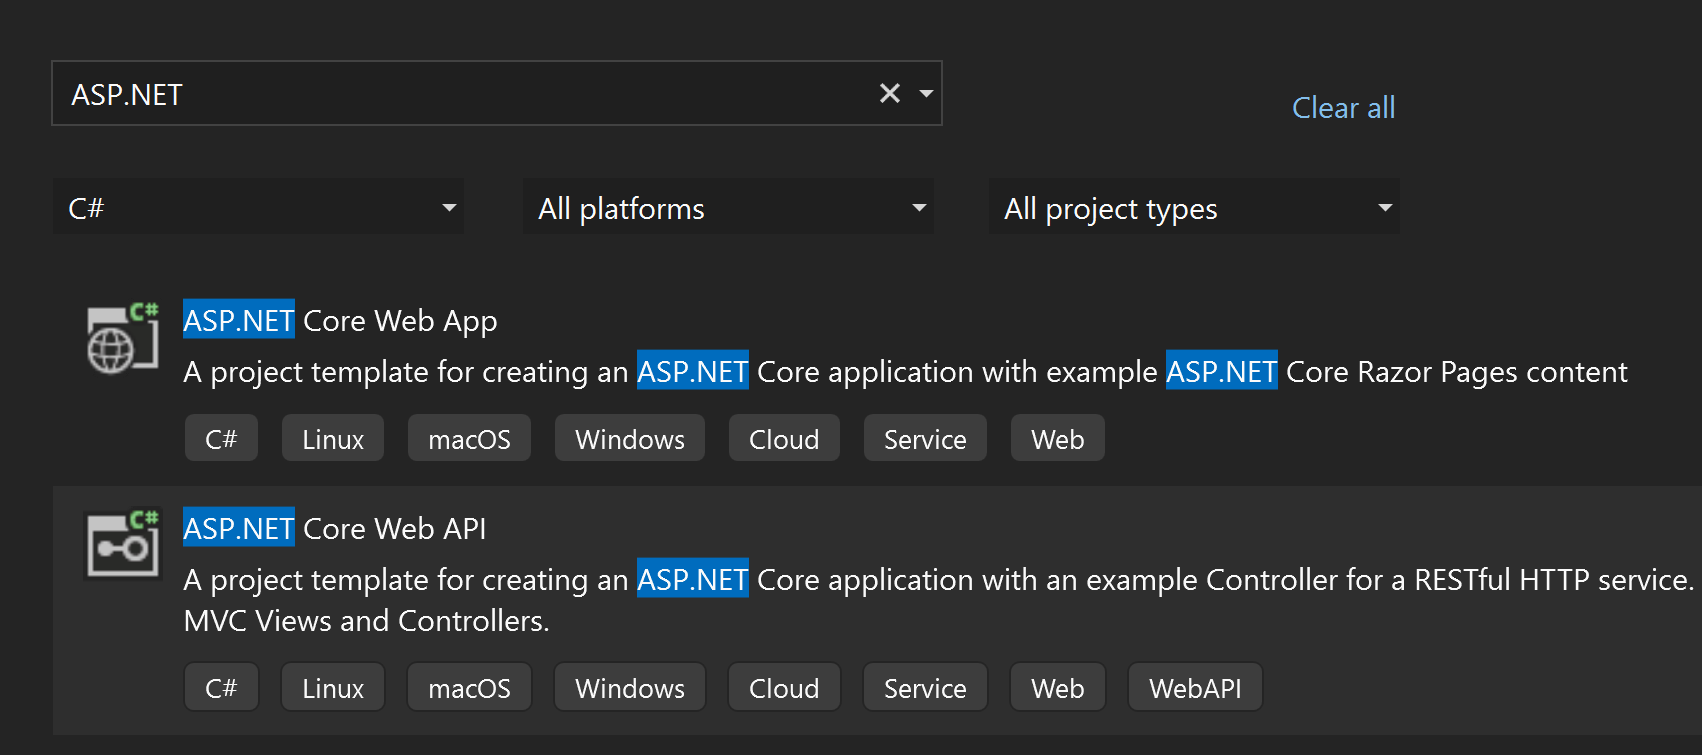Open the search history dropdown arrow

coord(926,93)
